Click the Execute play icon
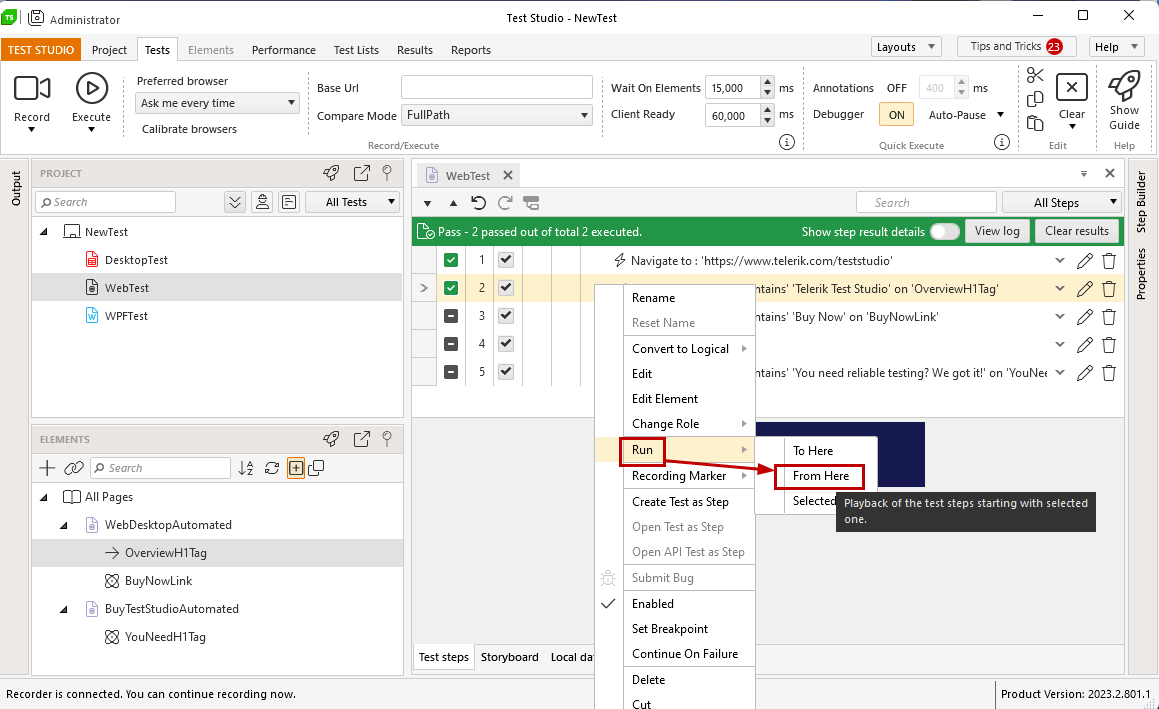Viewport: 1159px width, 709px height. [x=92, y=88]
